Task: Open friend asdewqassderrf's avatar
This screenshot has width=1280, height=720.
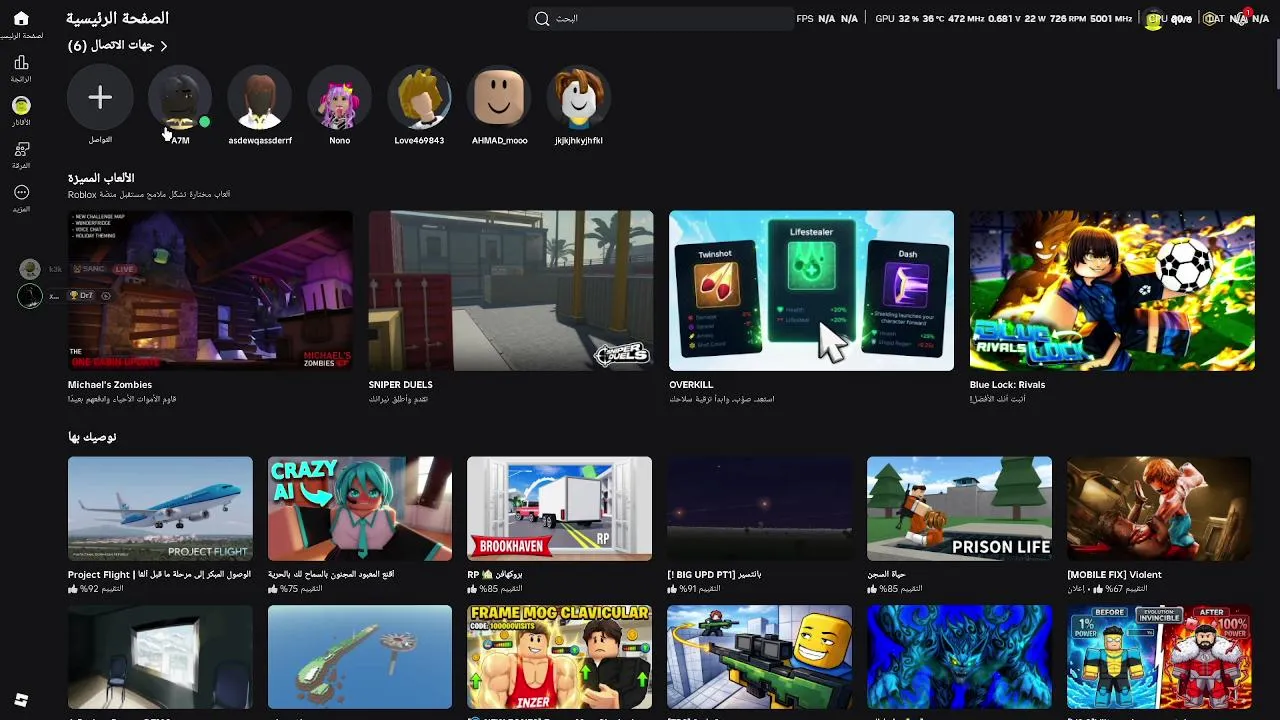Action: pos(260,97)
